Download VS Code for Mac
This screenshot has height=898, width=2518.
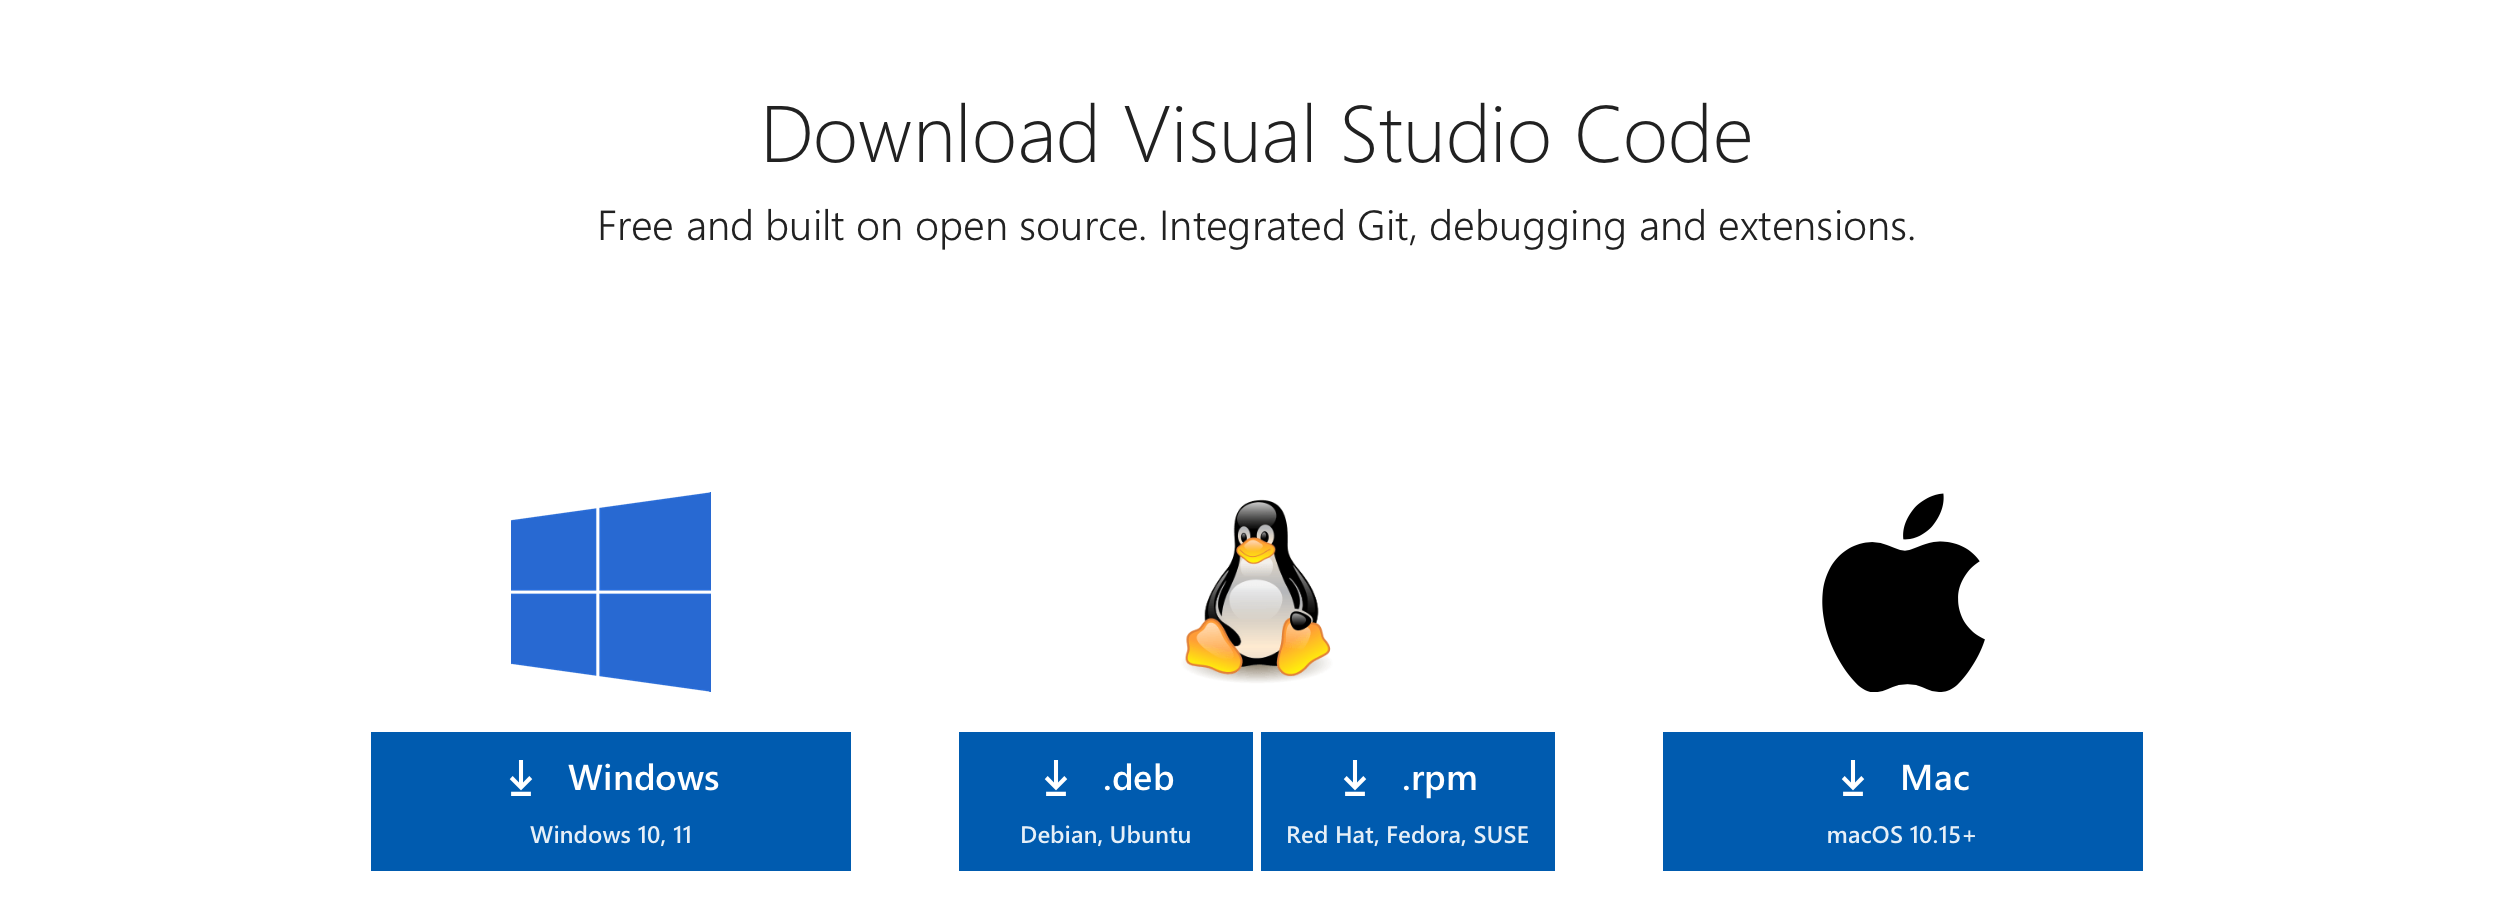[1903, 801]
